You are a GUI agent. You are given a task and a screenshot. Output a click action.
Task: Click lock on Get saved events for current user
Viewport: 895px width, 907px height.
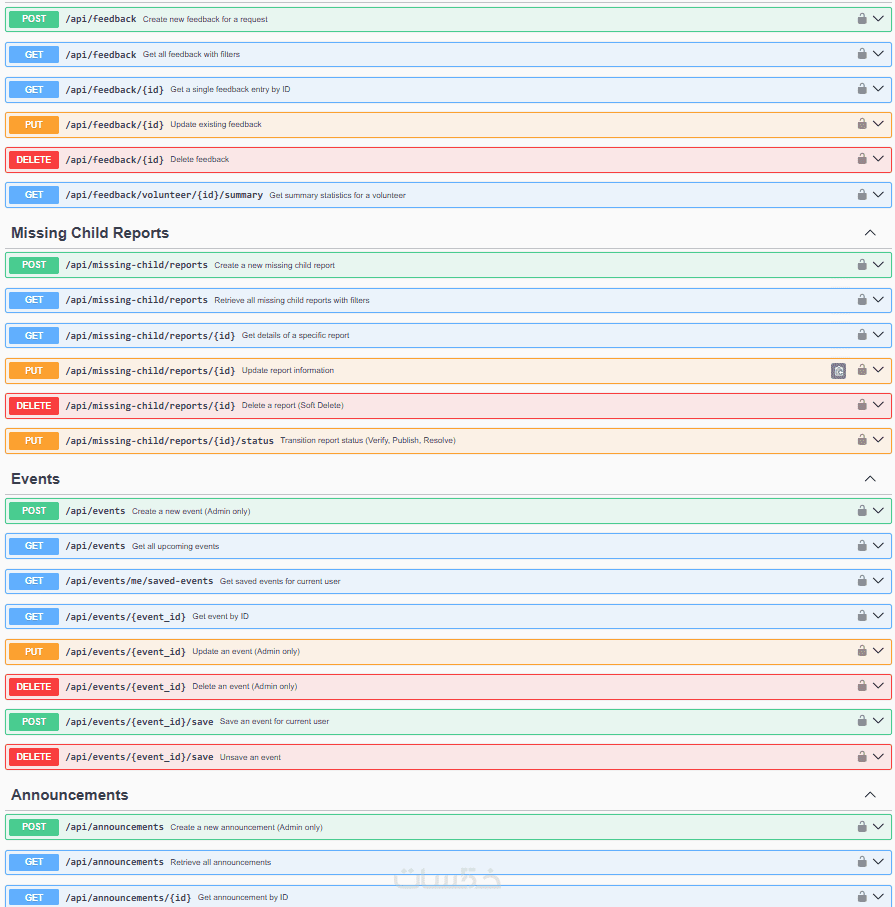861,581
